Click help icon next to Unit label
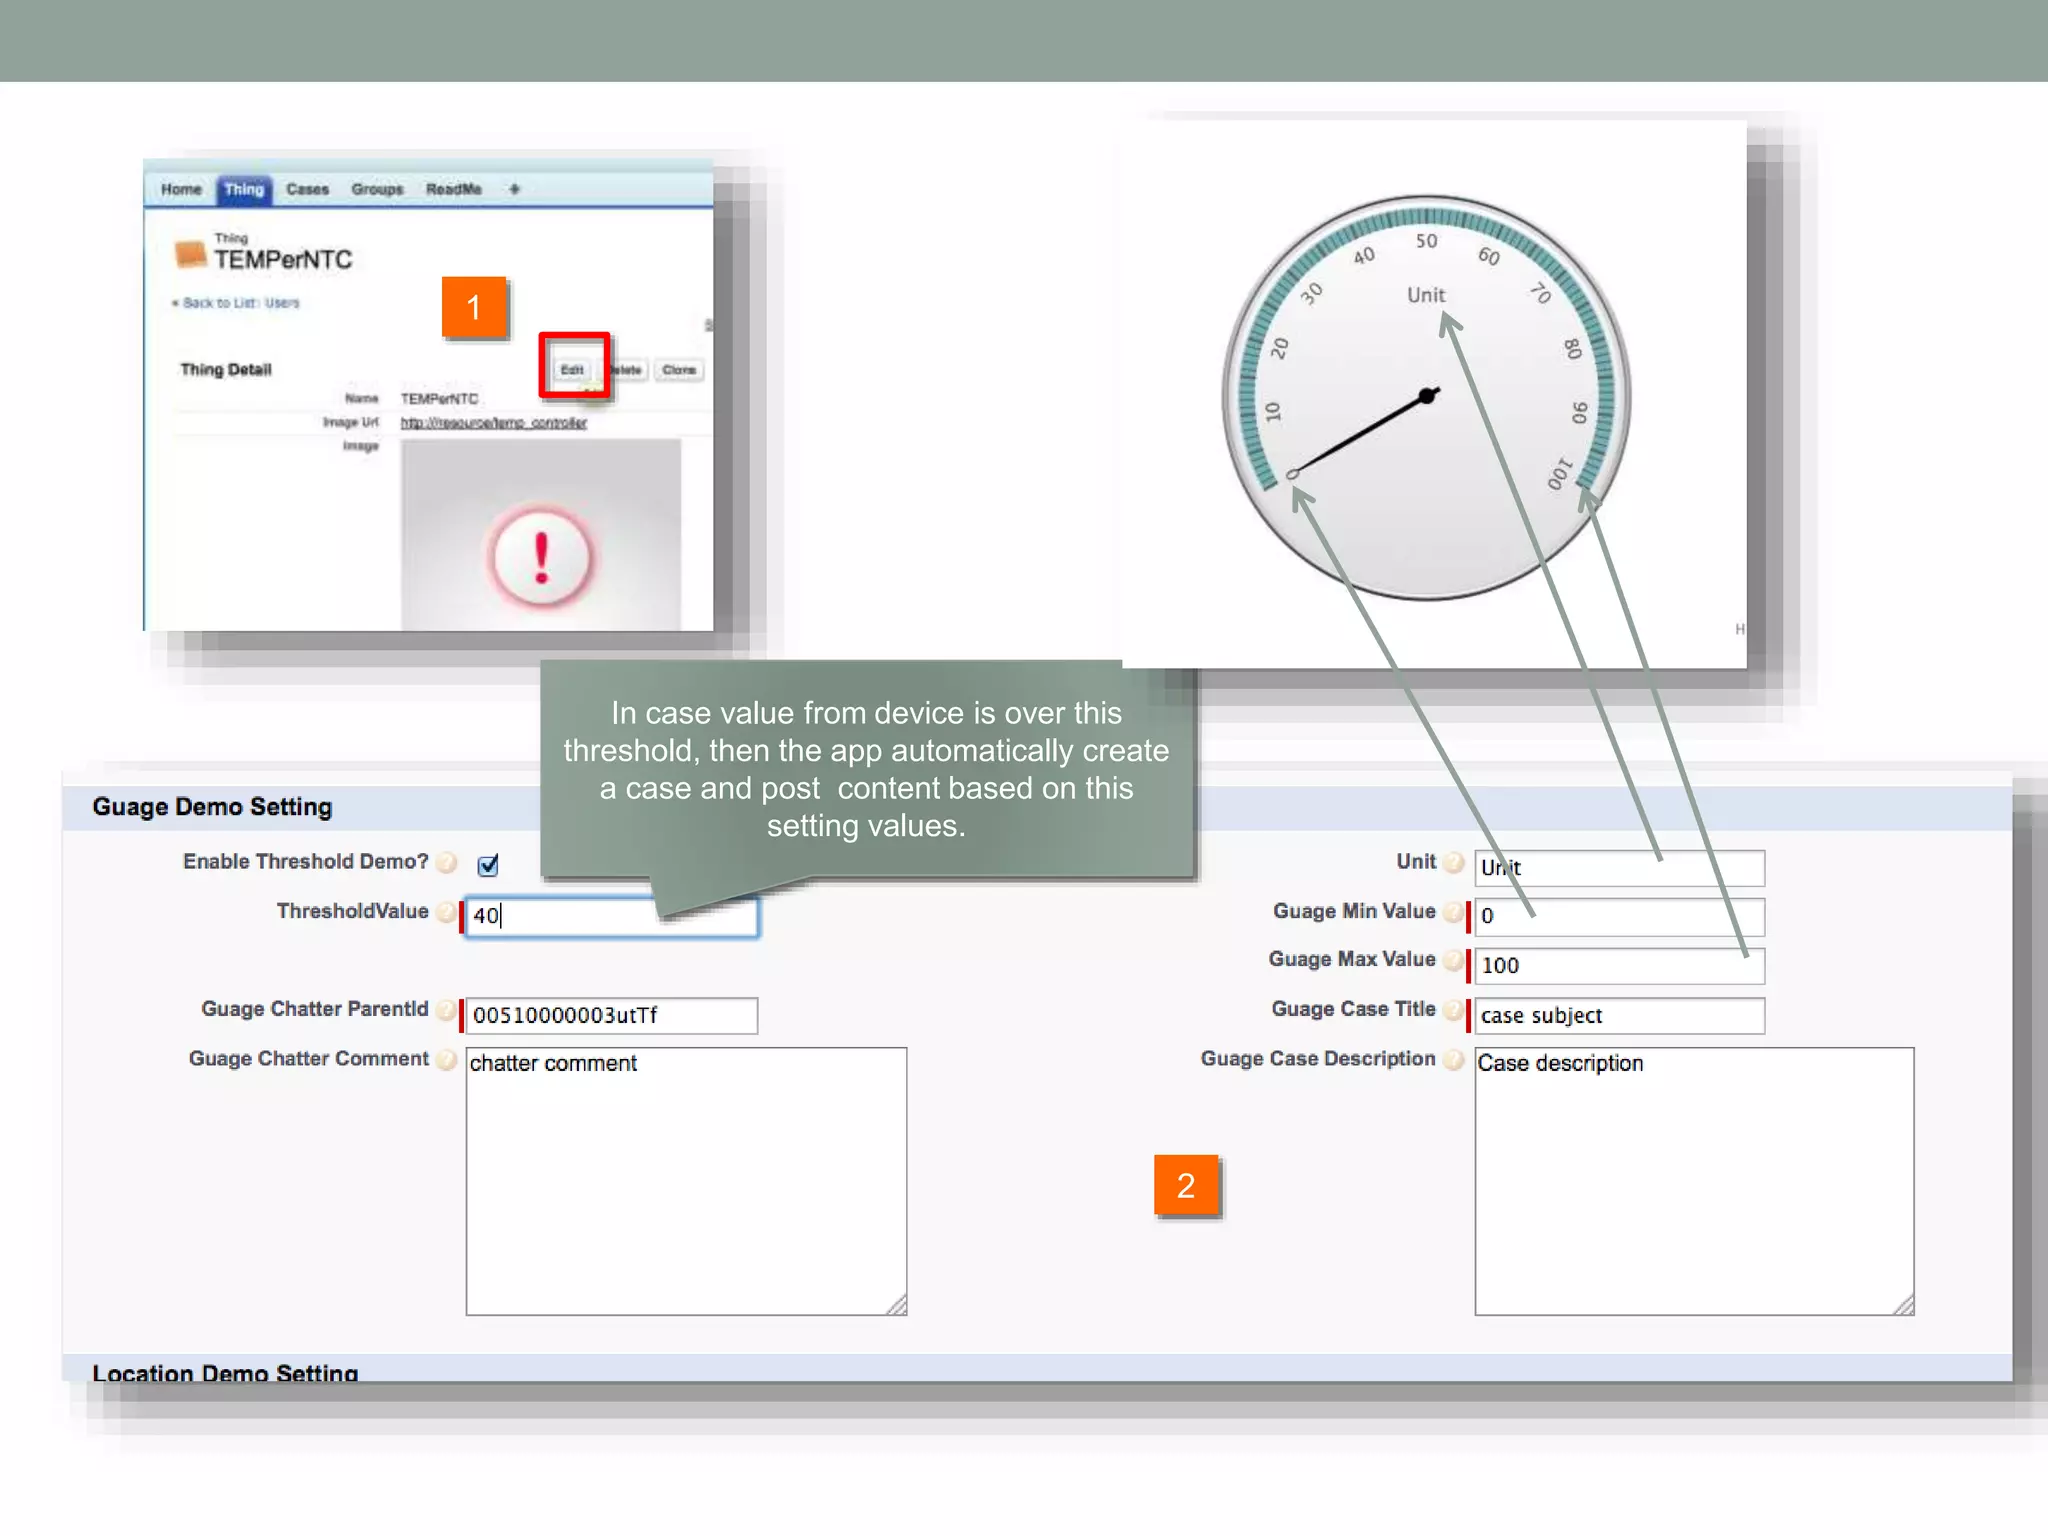 (x=1454, y=862)
